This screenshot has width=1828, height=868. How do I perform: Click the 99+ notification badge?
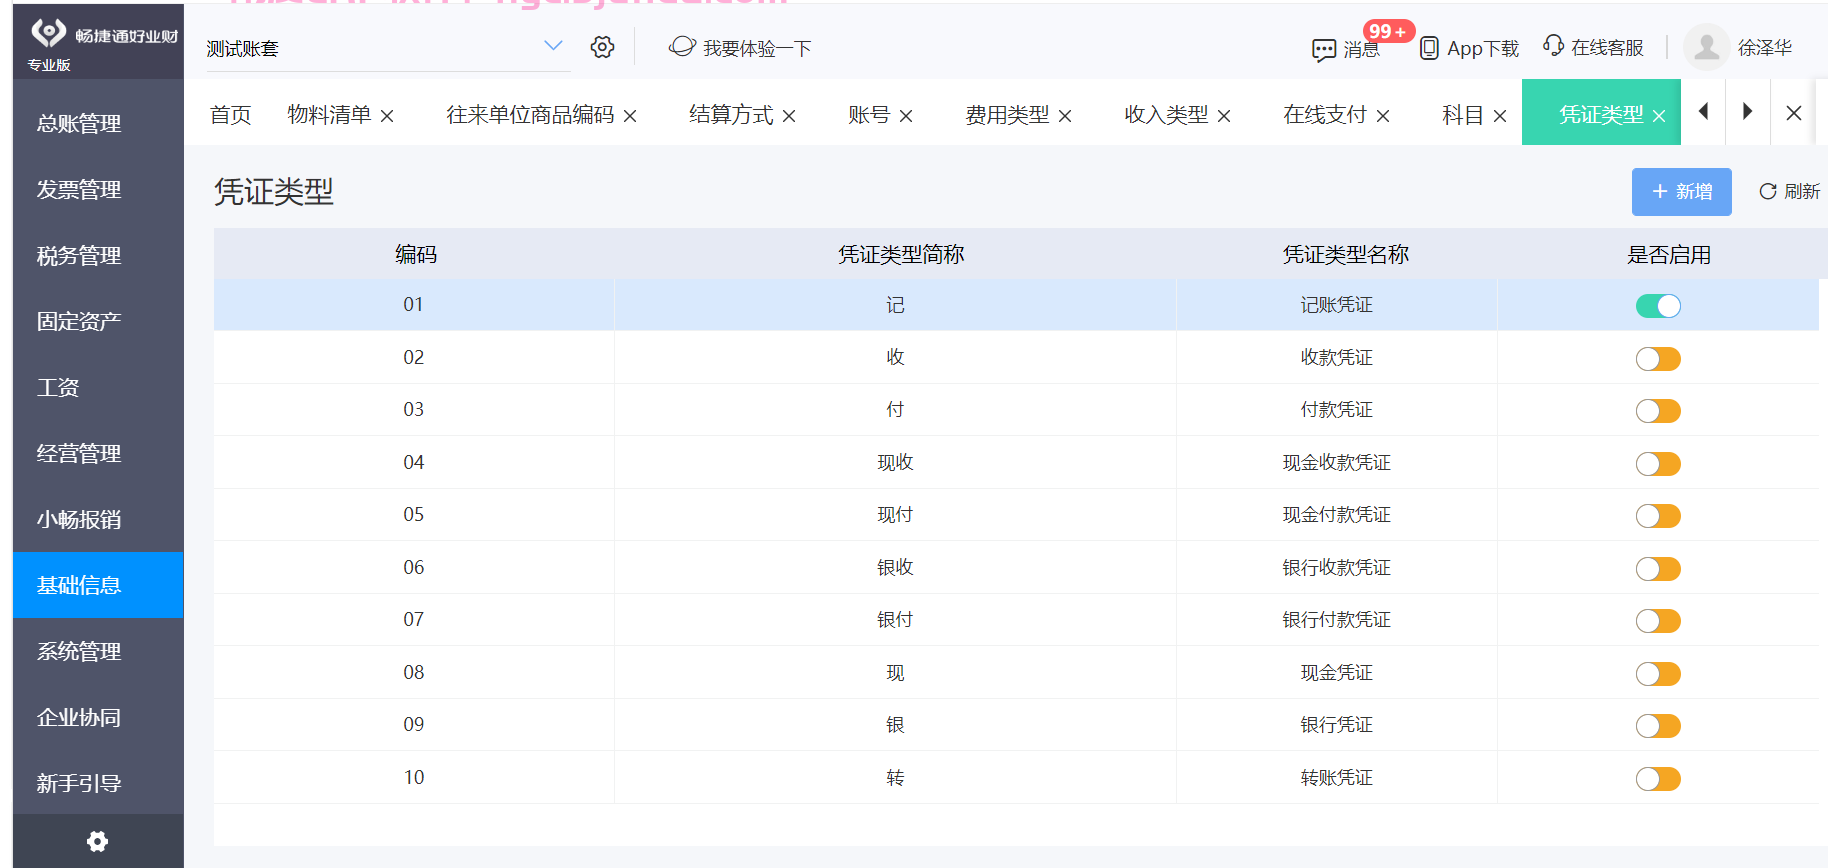[x=1388, y=31]
